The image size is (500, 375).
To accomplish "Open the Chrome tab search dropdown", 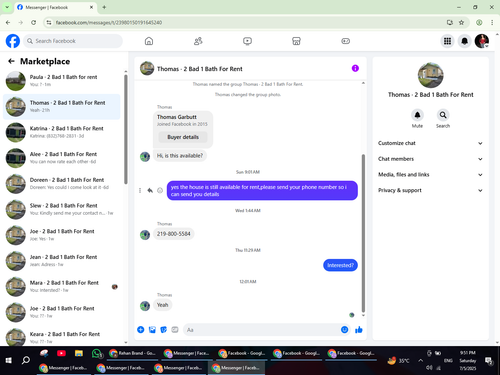I will point(7,7).
